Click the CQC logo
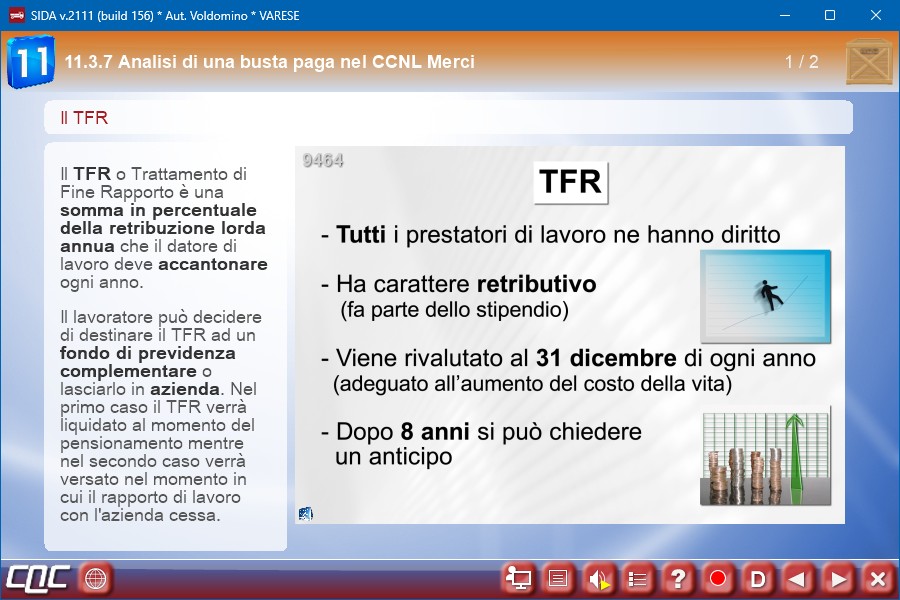This screenshot has width=900, height=600. [37, 578]
